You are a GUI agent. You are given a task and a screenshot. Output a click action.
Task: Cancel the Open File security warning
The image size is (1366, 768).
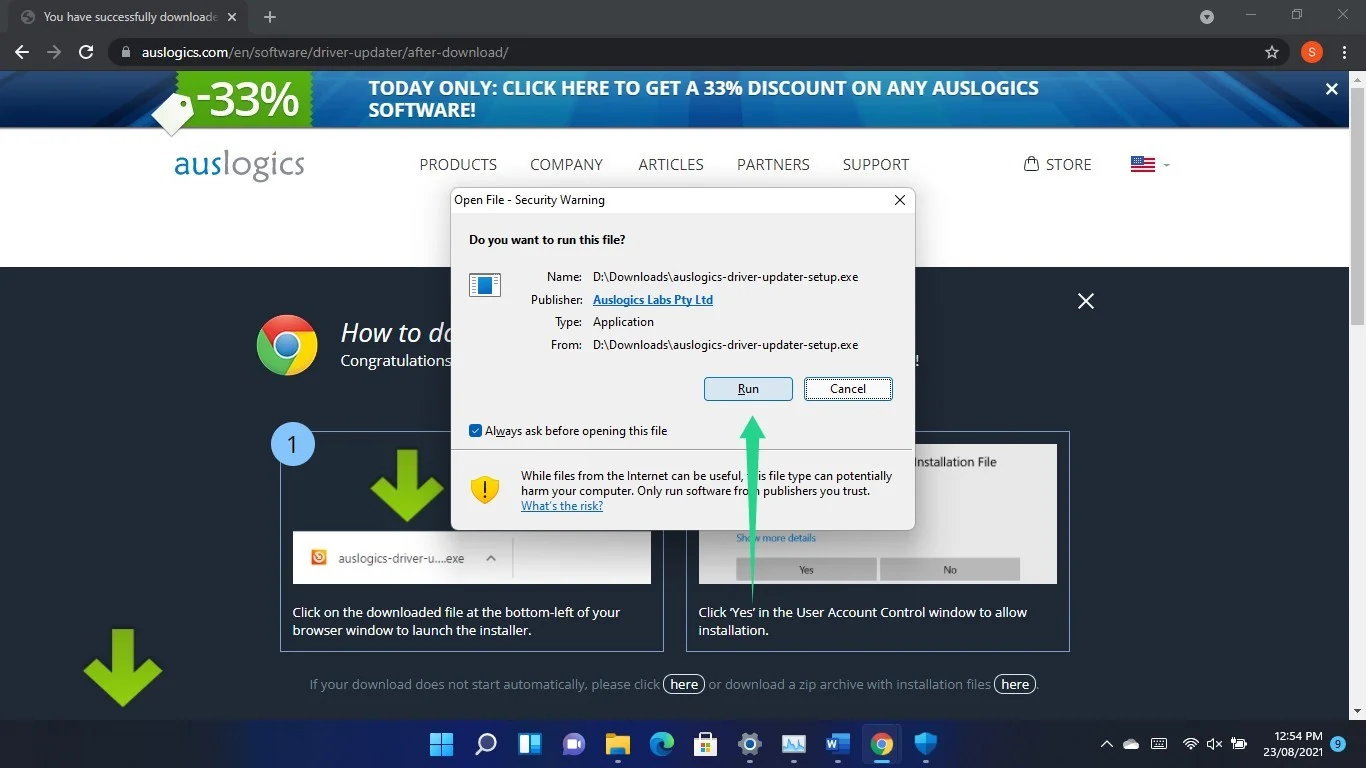[848, 389]
